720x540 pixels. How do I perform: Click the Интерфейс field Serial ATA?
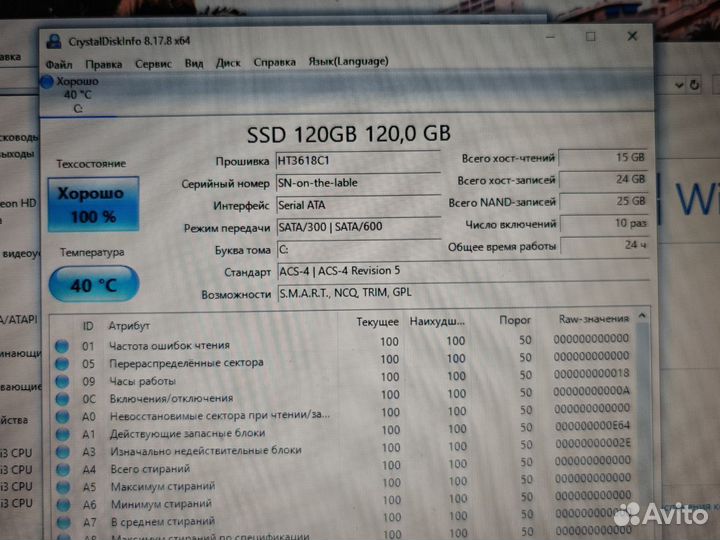click(x=358, y=205)
